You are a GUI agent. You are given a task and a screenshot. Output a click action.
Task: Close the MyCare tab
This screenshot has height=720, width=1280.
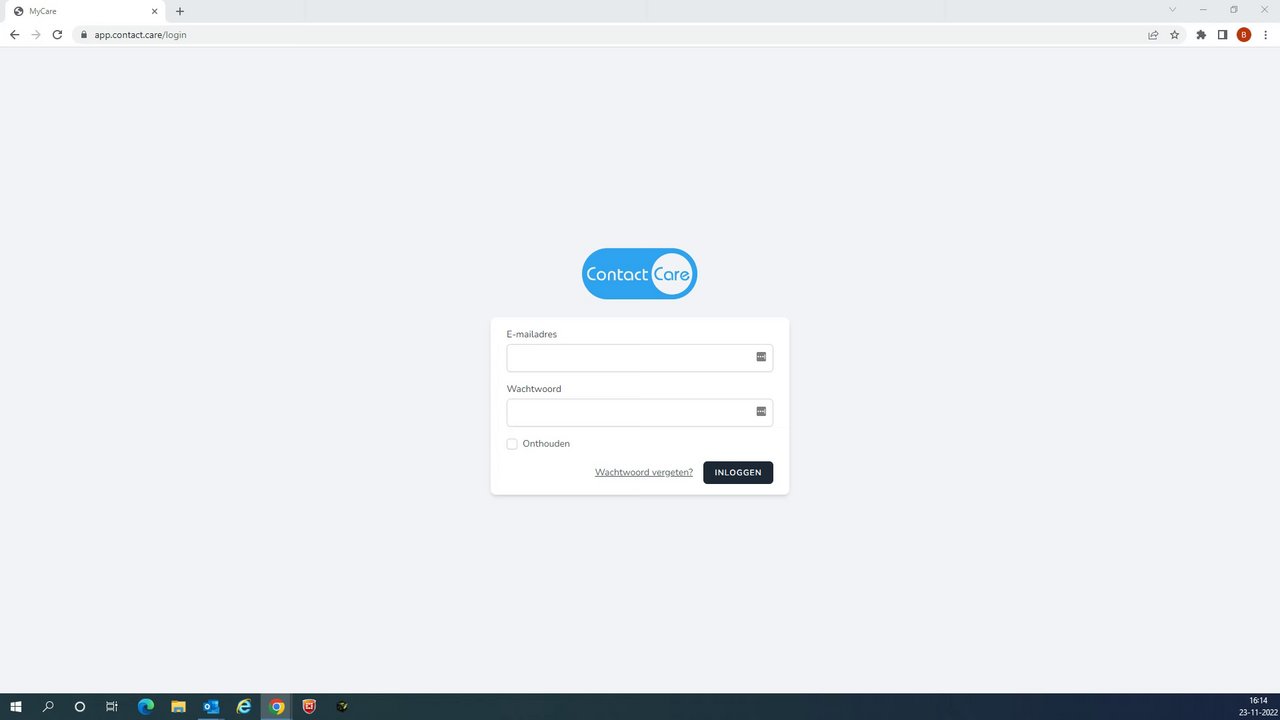[154, 11]
